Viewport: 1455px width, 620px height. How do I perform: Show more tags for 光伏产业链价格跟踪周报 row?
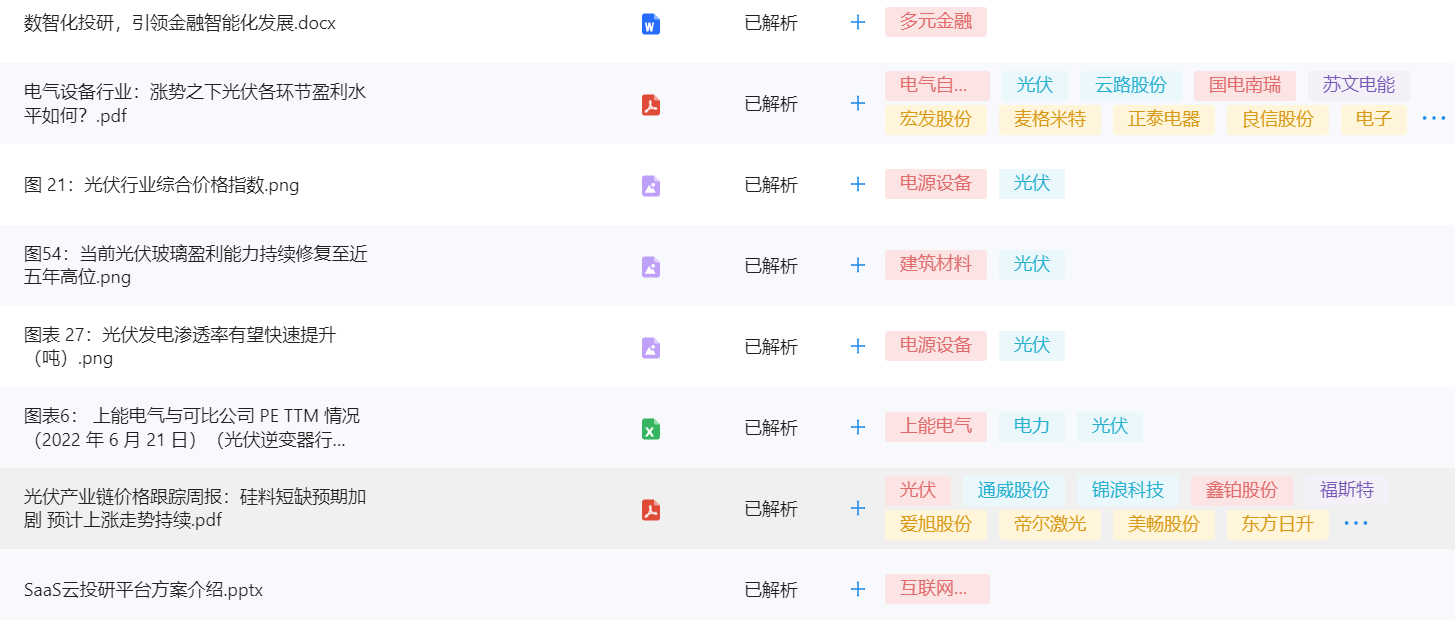(1355, 524)
